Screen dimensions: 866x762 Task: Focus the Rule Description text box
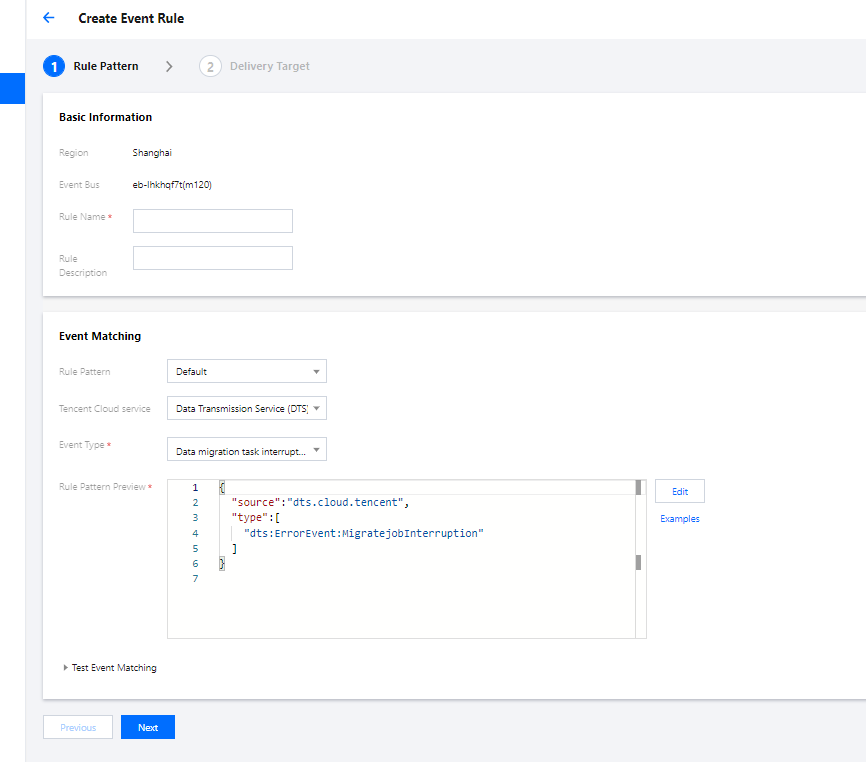point(213,258)
